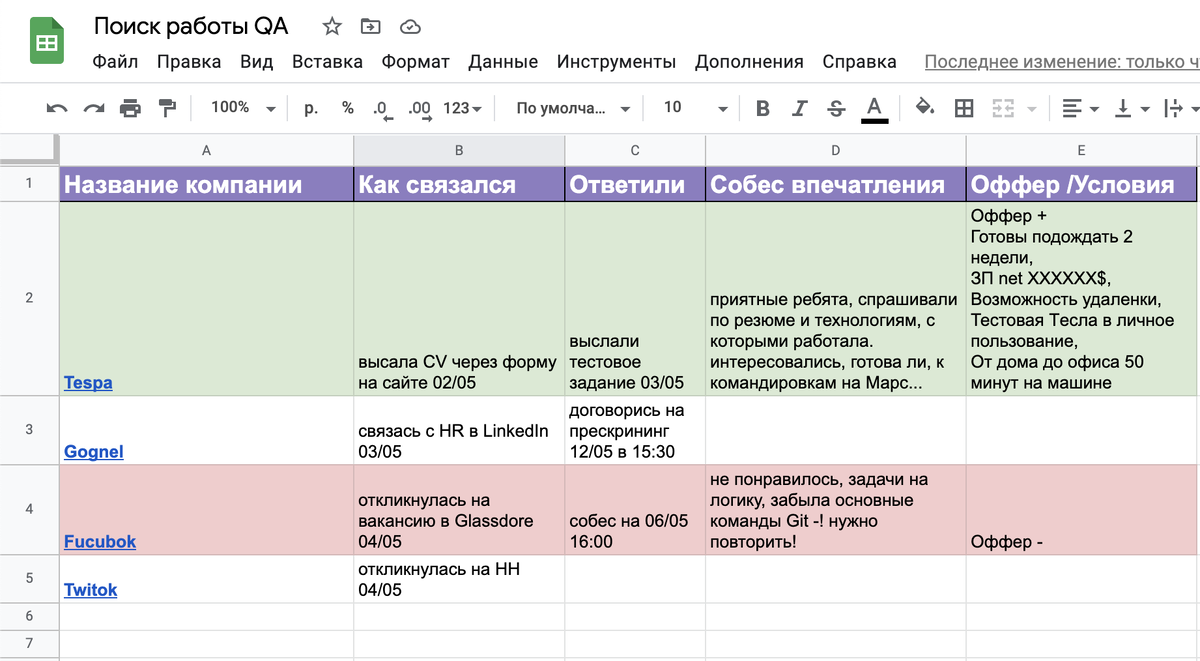
Task: Rename document title Поиск работы QA
Action: [x=191, y=27]
